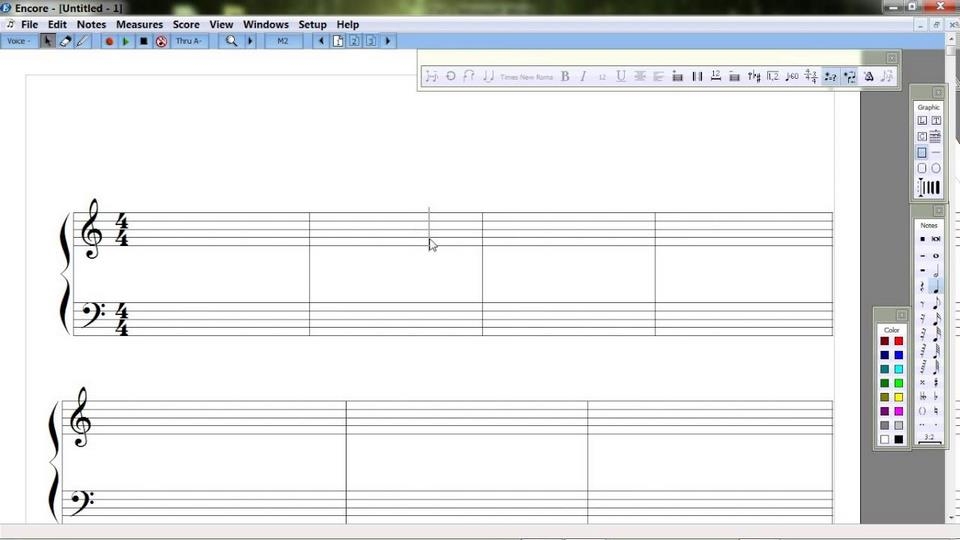Pick the black color swatch

898,440
